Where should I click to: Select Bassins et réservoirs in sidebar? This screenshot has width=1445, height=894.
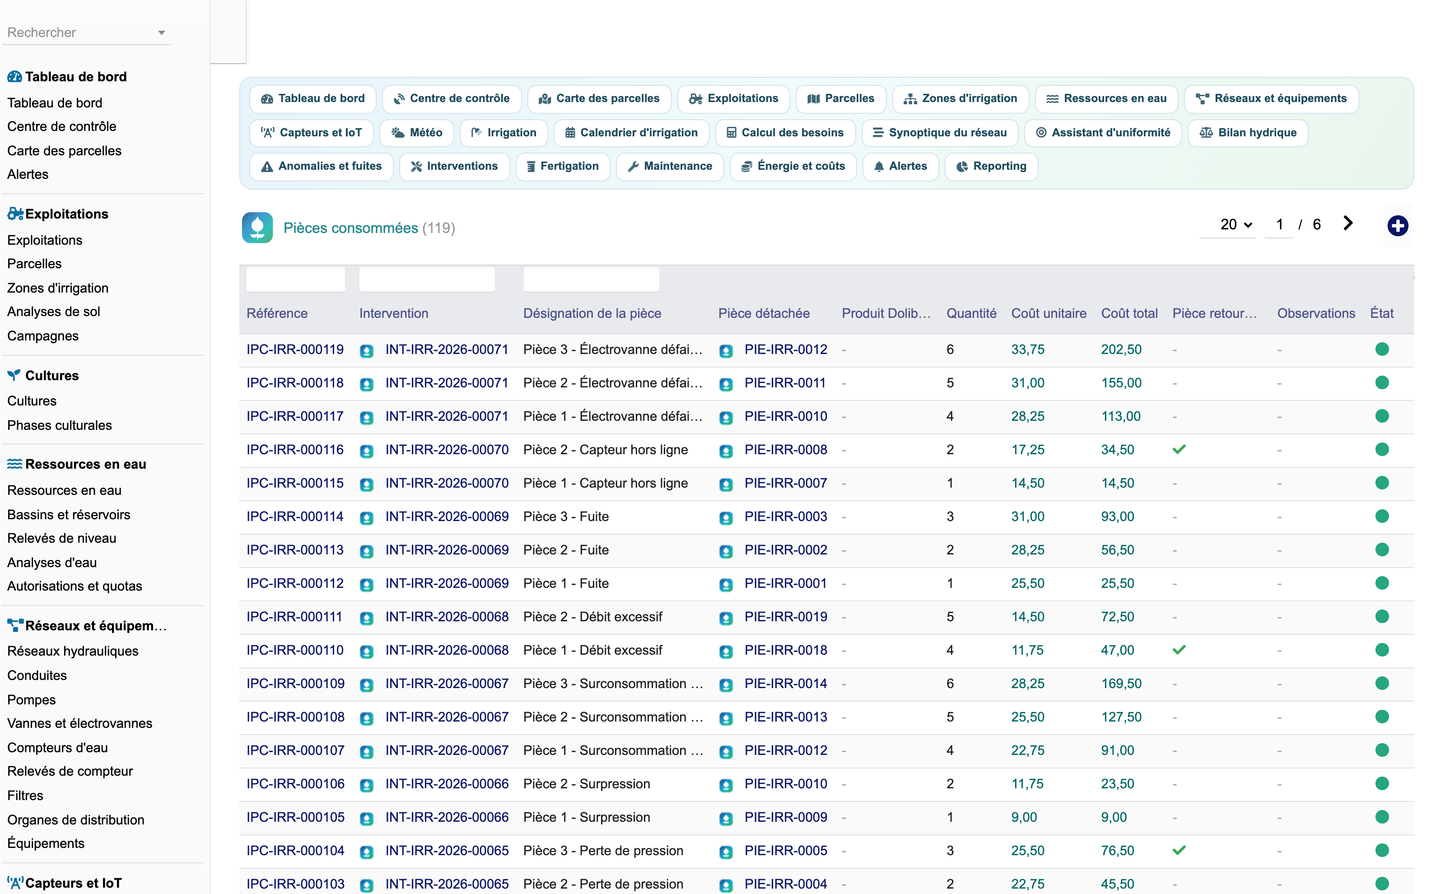pyautogui.click(x=69, y=515)
